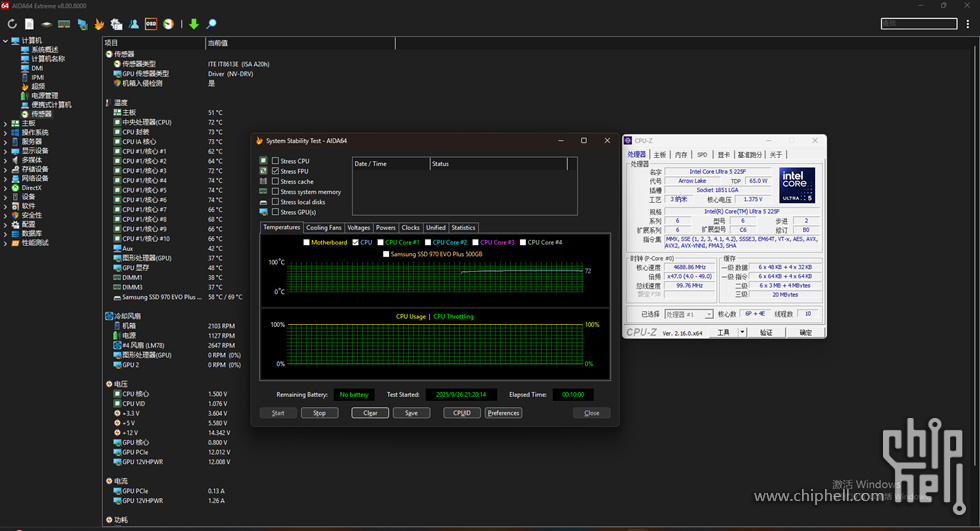The height and width of the screenshot is (531, 980).
Task: Open CPU-Z 工具 dropdown arrow
Action: click(742, 332)
